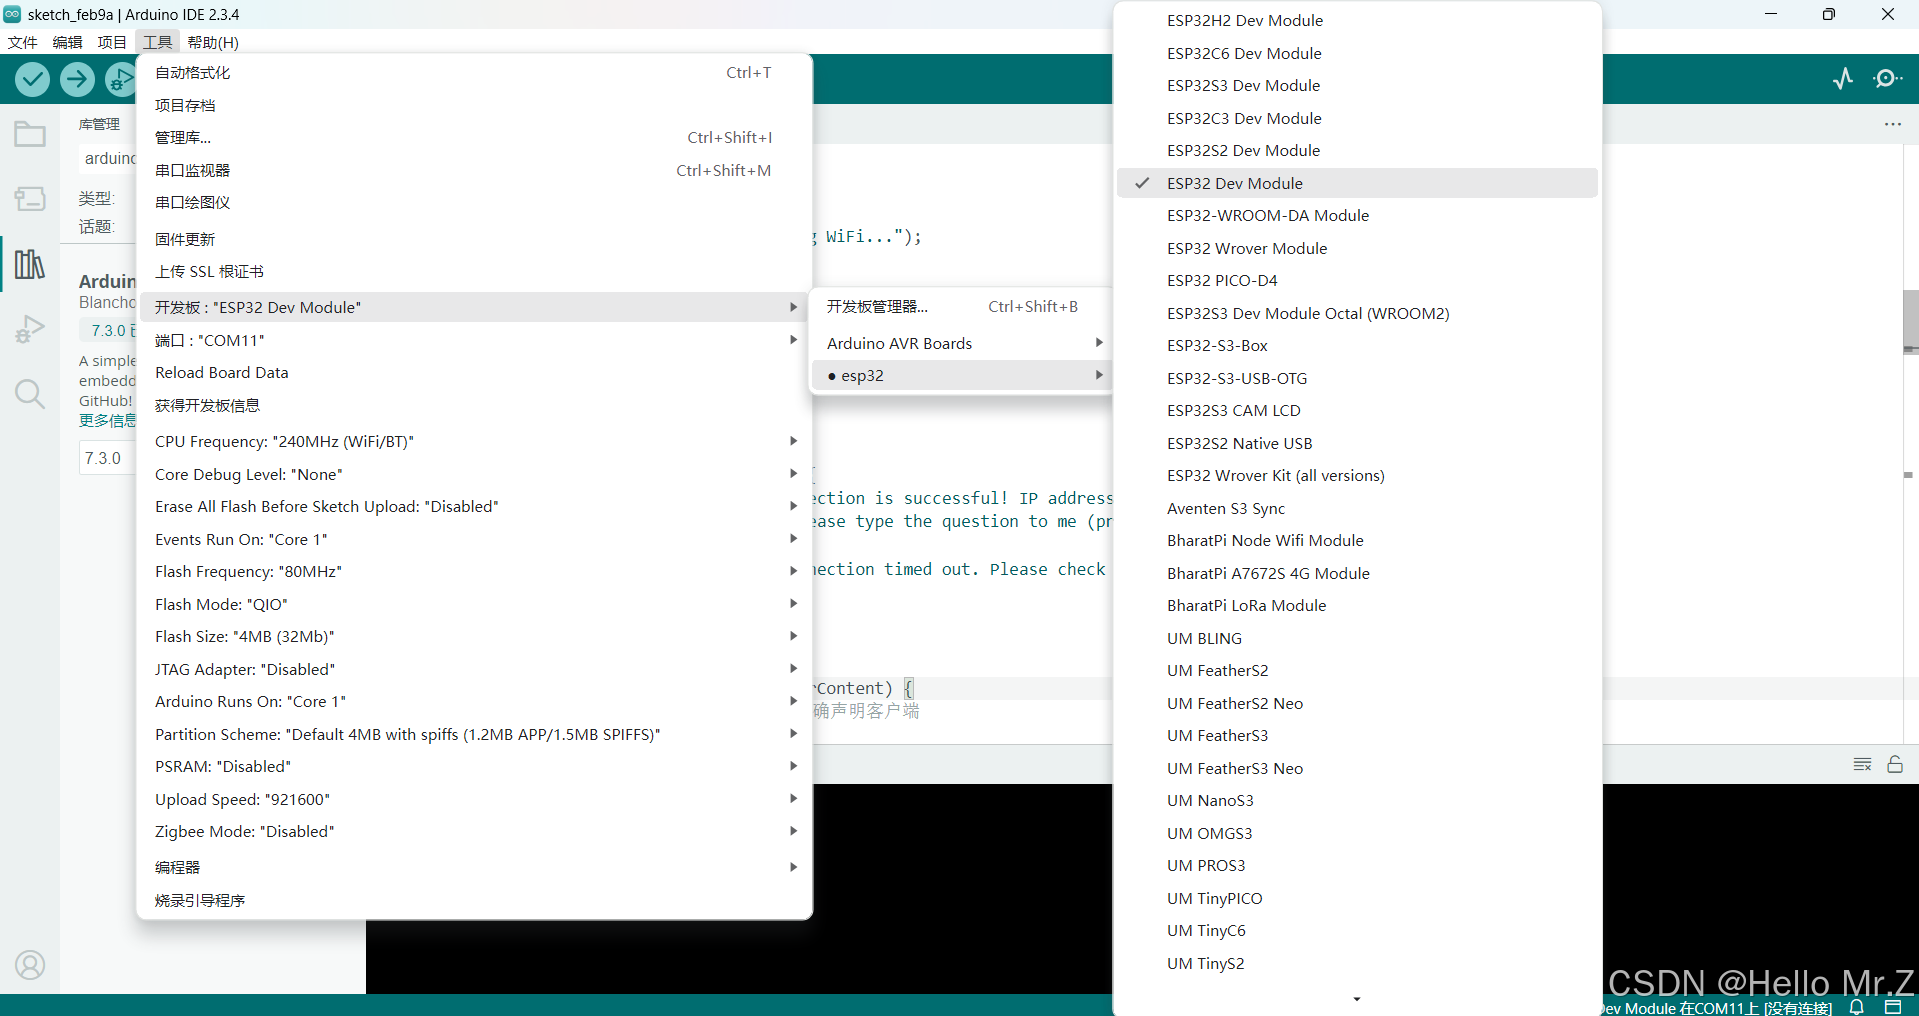Select ESP32 PICO-D4 board

[1357, 280]
